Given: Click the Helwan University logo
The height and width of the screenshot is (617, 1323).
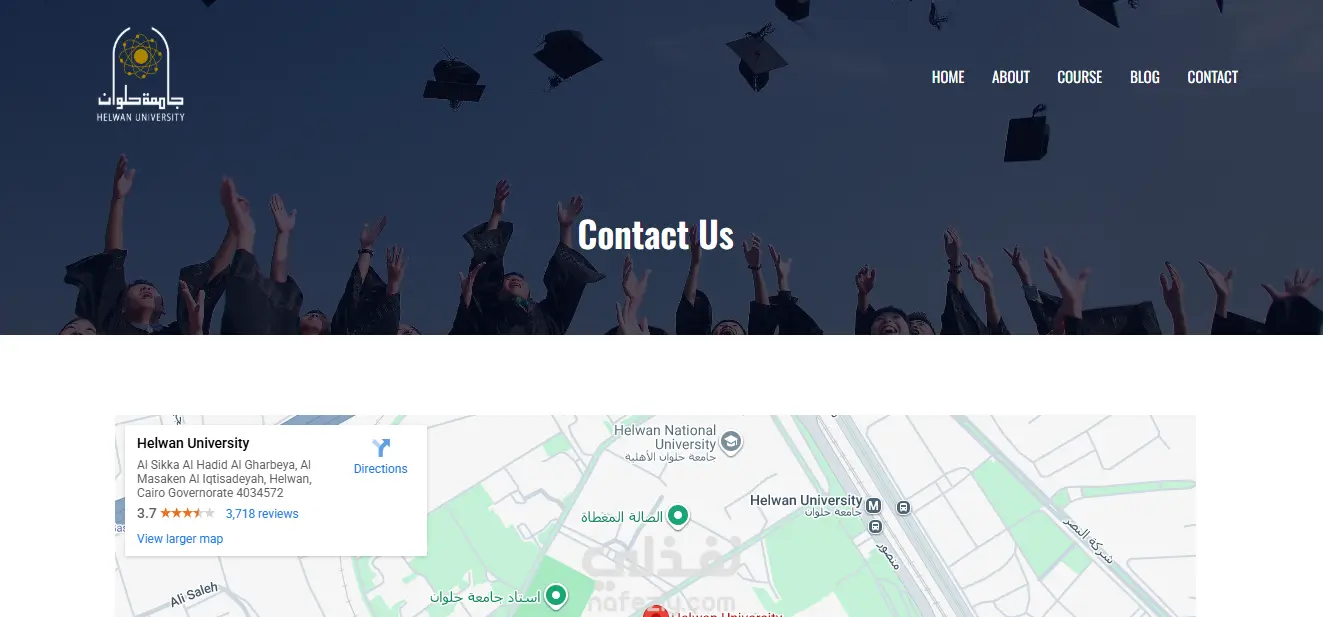Looking at the screenshot, I should coord(141,75).
